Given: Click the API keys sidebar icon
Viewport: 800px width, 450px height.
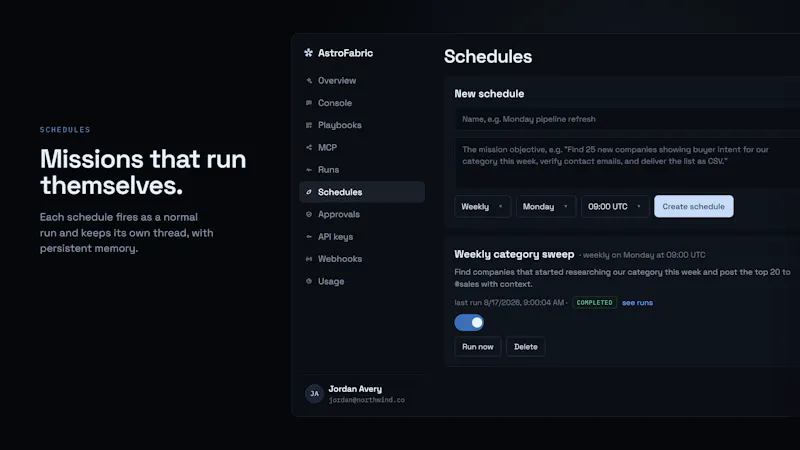Looking at the screenshot, I should [x=309, y=237].
